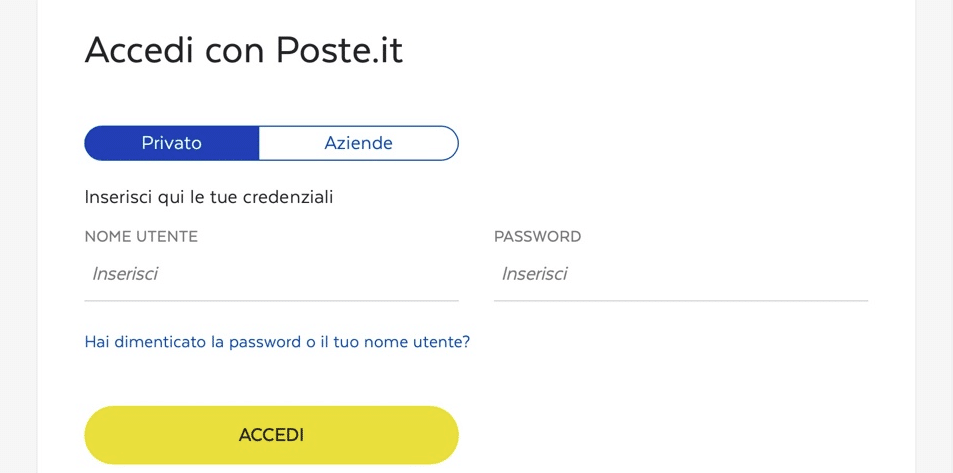Choose the private customer login option
Image resolution: width=953 pixels, height=473 pixels.
[171, 143]
